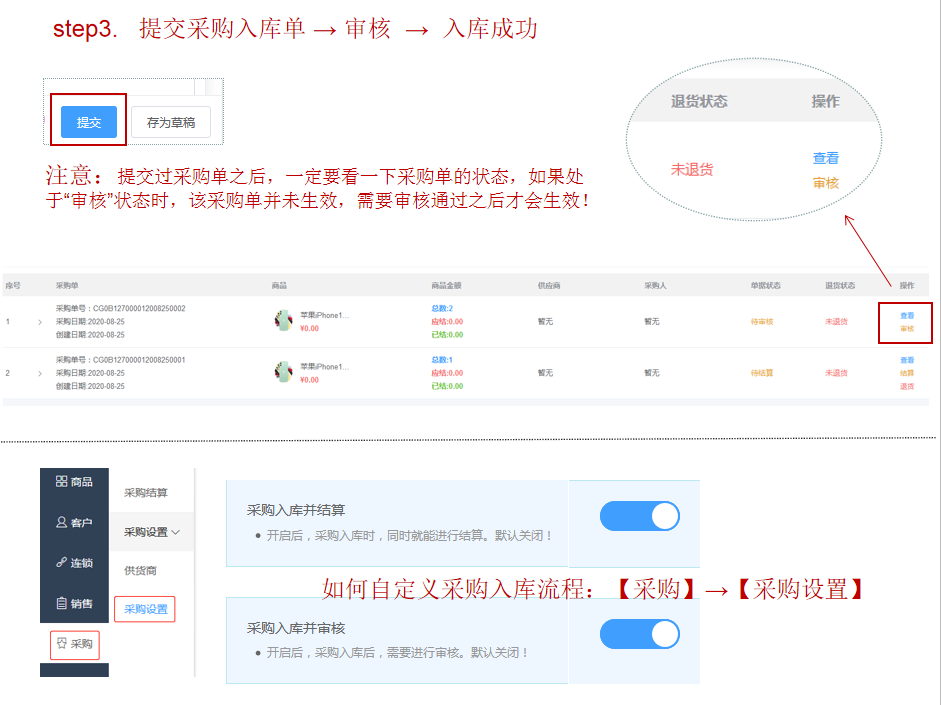
Task: Click the 供应商 column header
Action: tap(549, 286)
